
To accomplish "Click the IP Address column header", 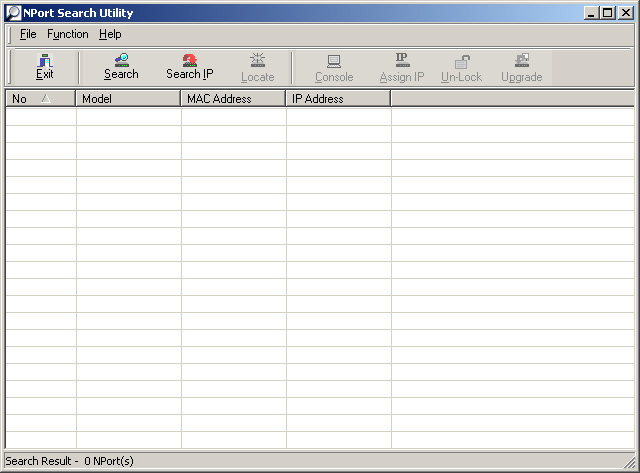I will 338,99.
